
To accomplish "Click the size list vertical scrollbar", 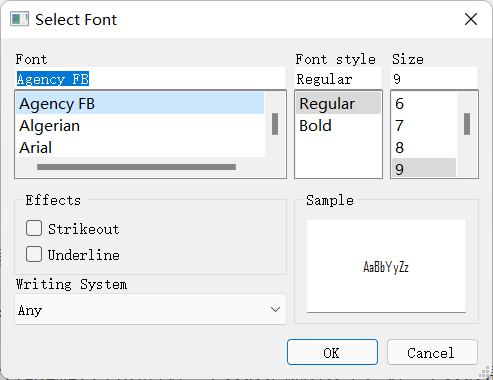I will 467,124.
